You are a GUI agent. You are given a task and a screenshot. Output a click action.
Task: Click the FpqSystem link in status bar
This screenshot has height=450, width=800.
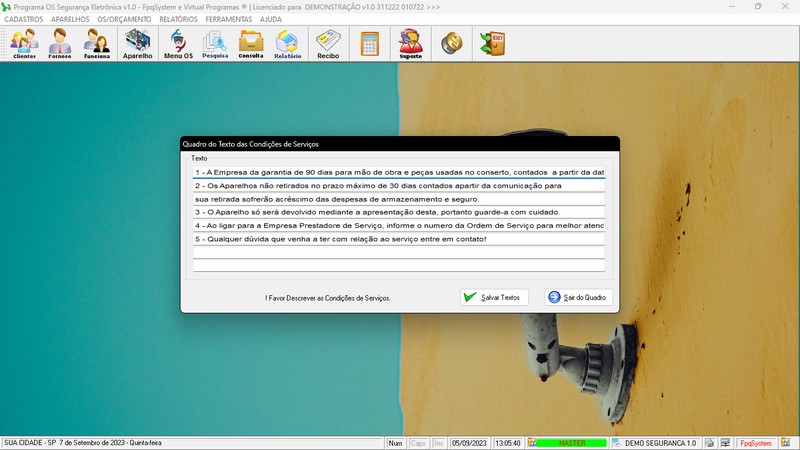pos(756,443)
